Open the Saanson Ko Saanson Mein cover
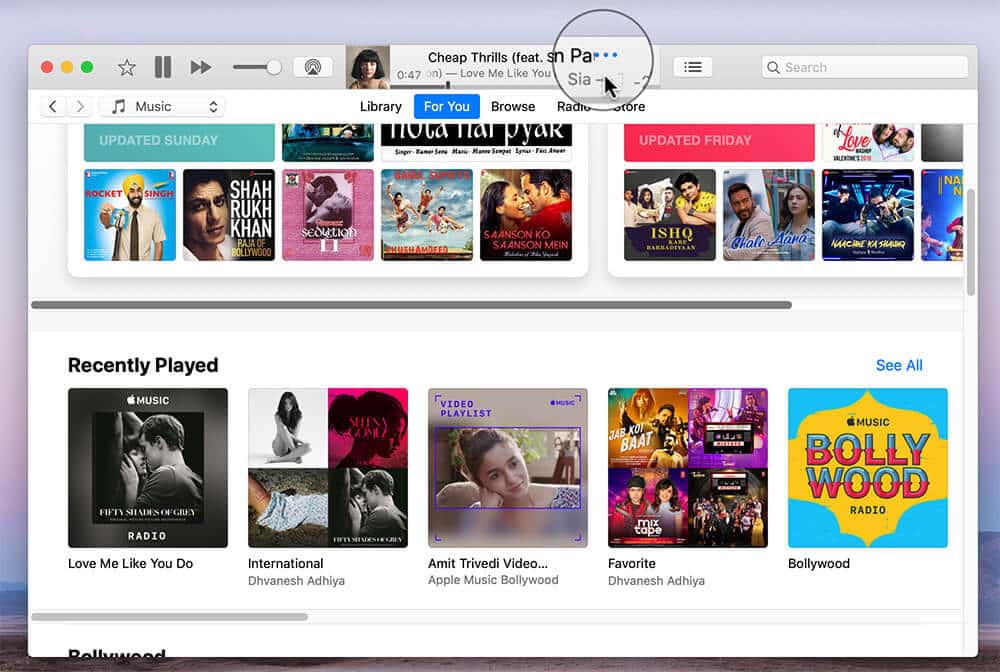 [526, 215]
